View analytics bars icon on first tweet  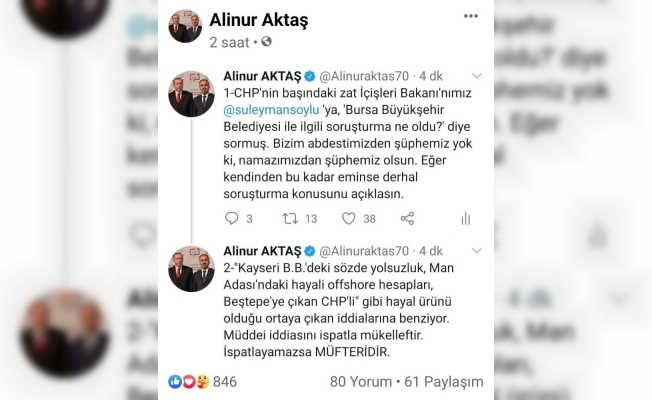466,219
